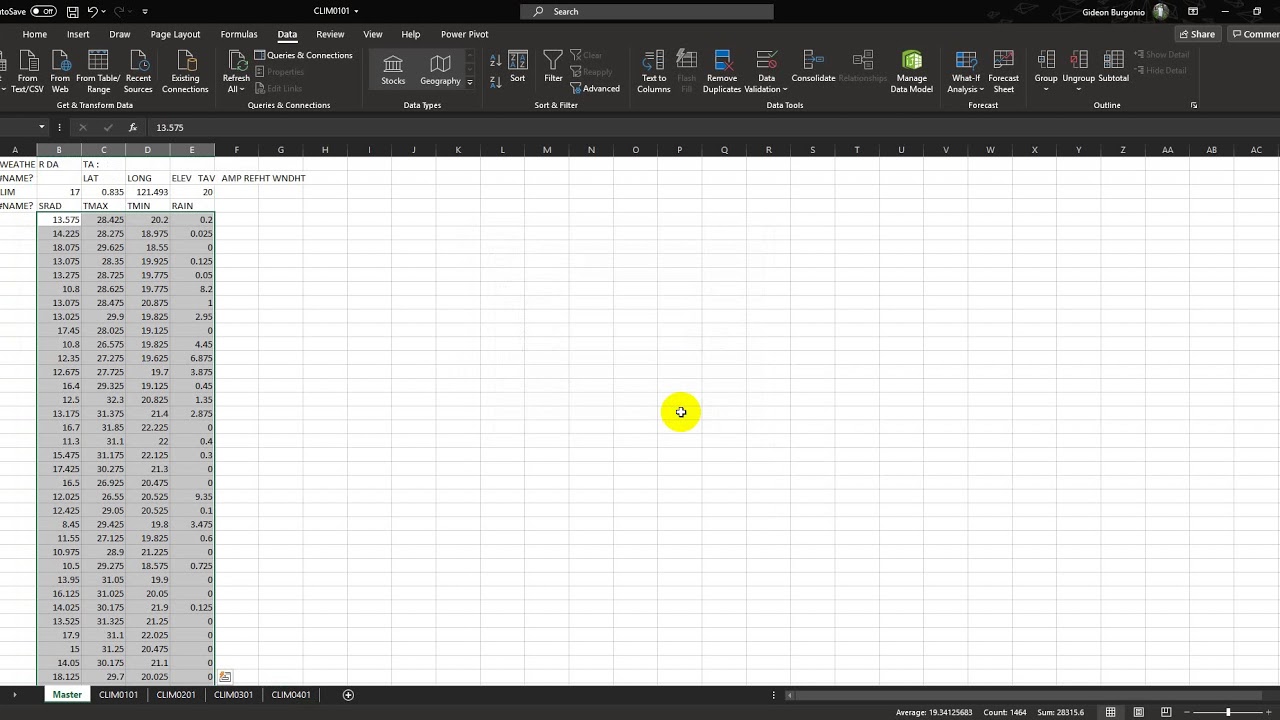The width and height of the screenshot is (1280, 720).
Task: Open Manage Data Model
Action: [x=911, y=72]
